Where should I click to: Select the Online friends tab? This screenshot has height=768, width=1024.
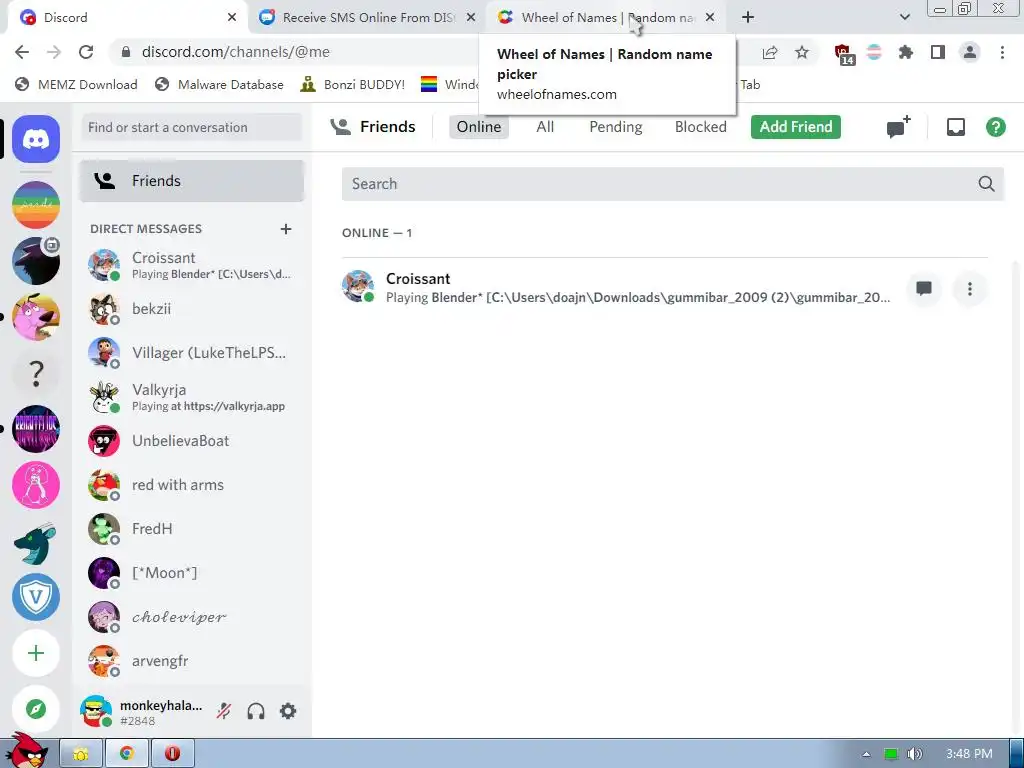click(479, 127)
